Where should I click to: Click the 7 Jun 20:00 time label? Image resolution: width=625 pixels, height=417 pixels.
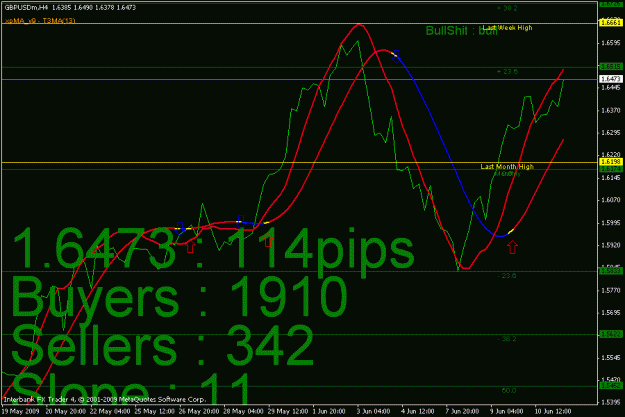462,411
